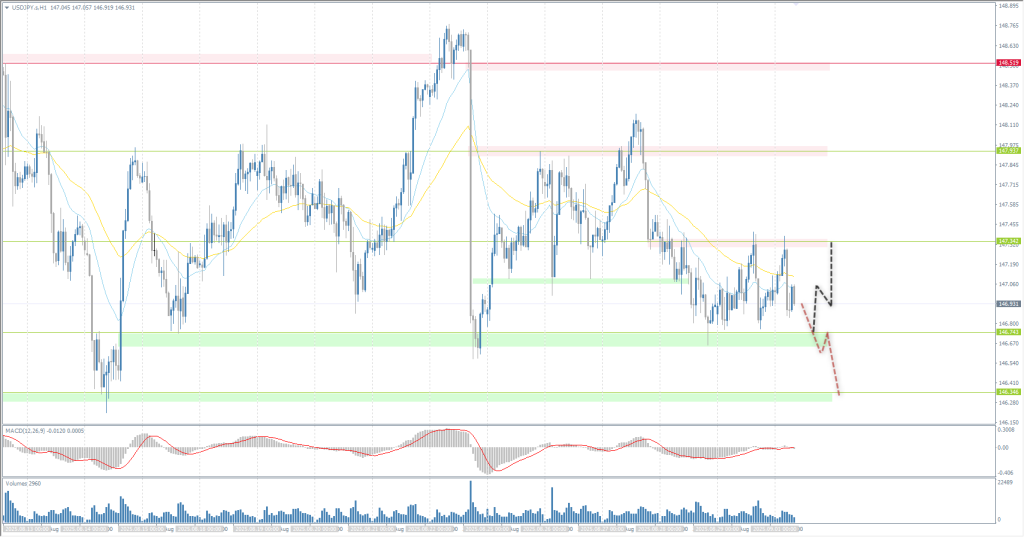
Task: Select the 146.346 support price tag
Action: (x=1008, y=393)
